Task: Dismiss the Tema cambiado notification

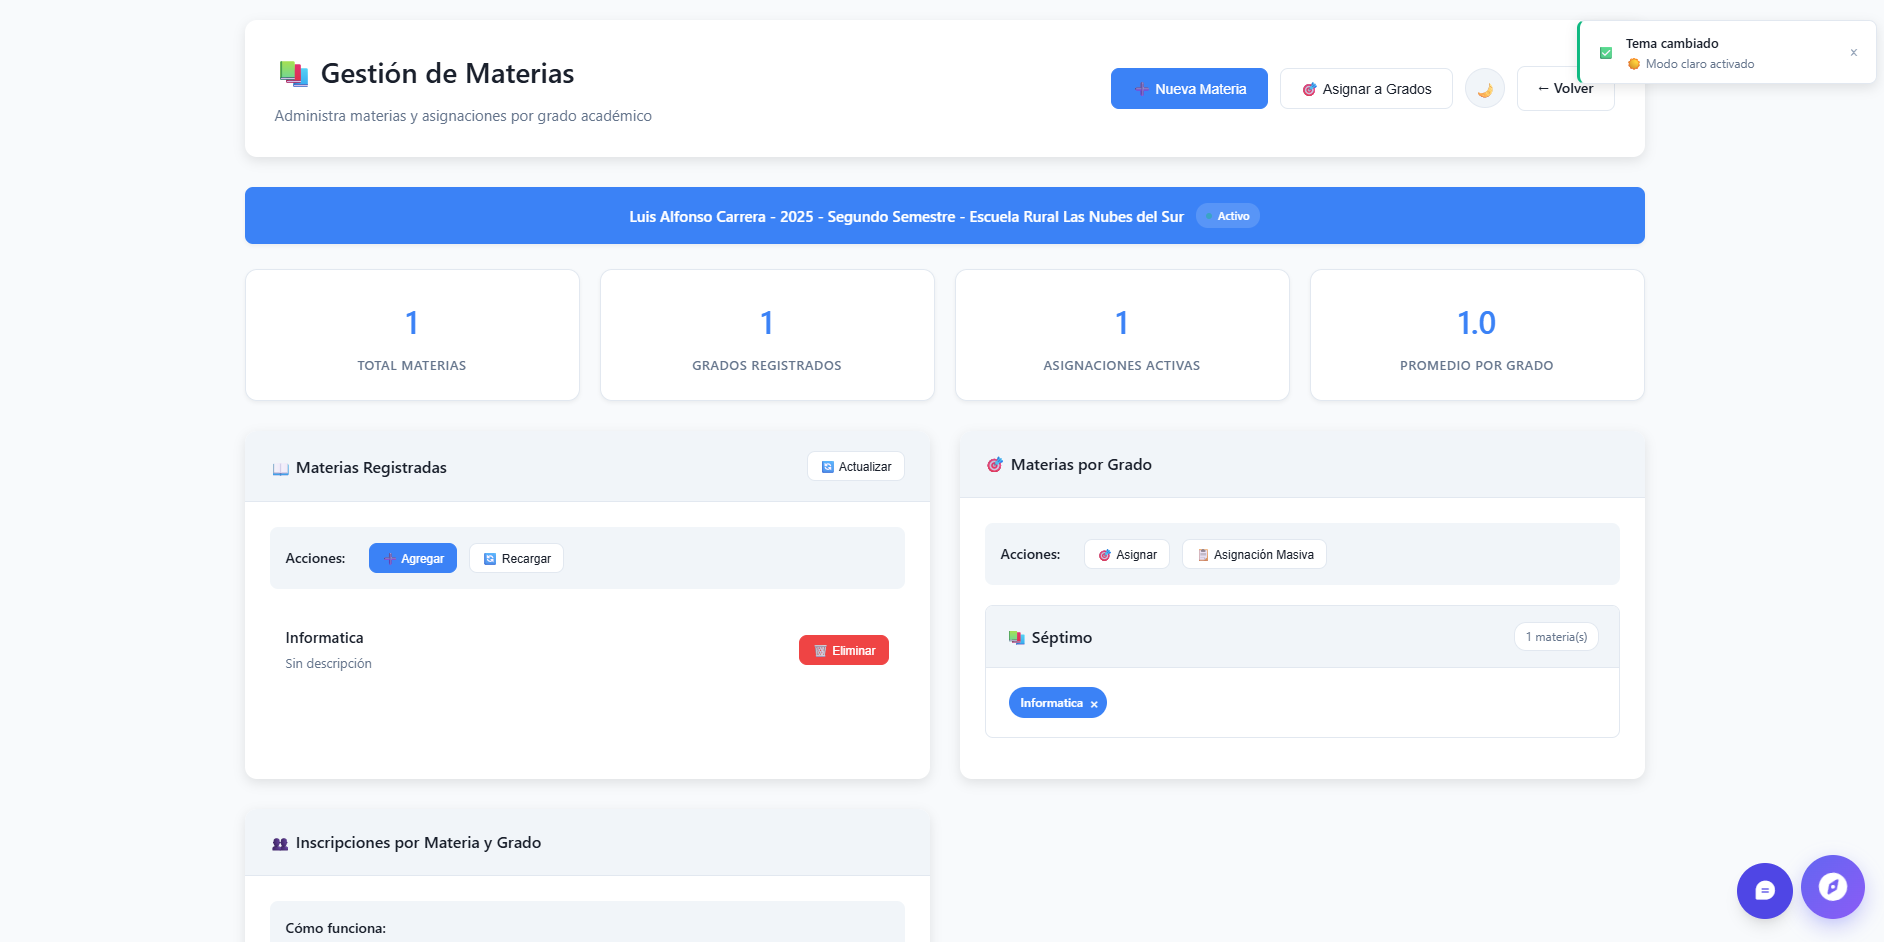Action: click(x=1854, y=52)
